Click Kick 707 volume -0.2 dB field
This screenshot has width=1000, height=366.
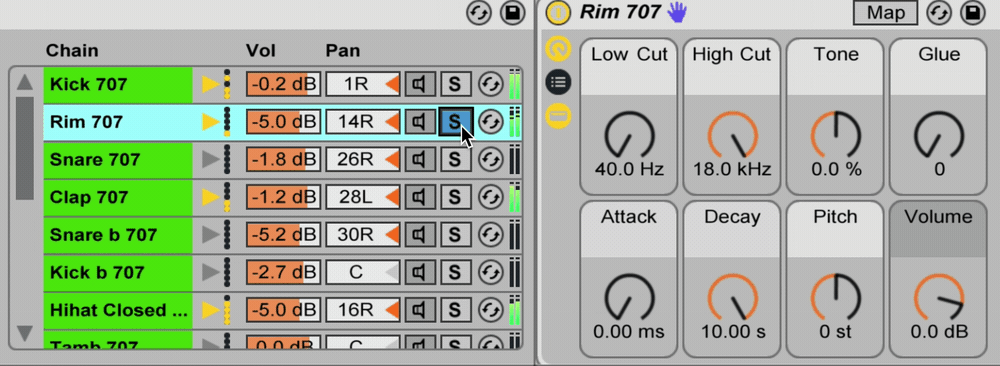[x=283, y=84]
